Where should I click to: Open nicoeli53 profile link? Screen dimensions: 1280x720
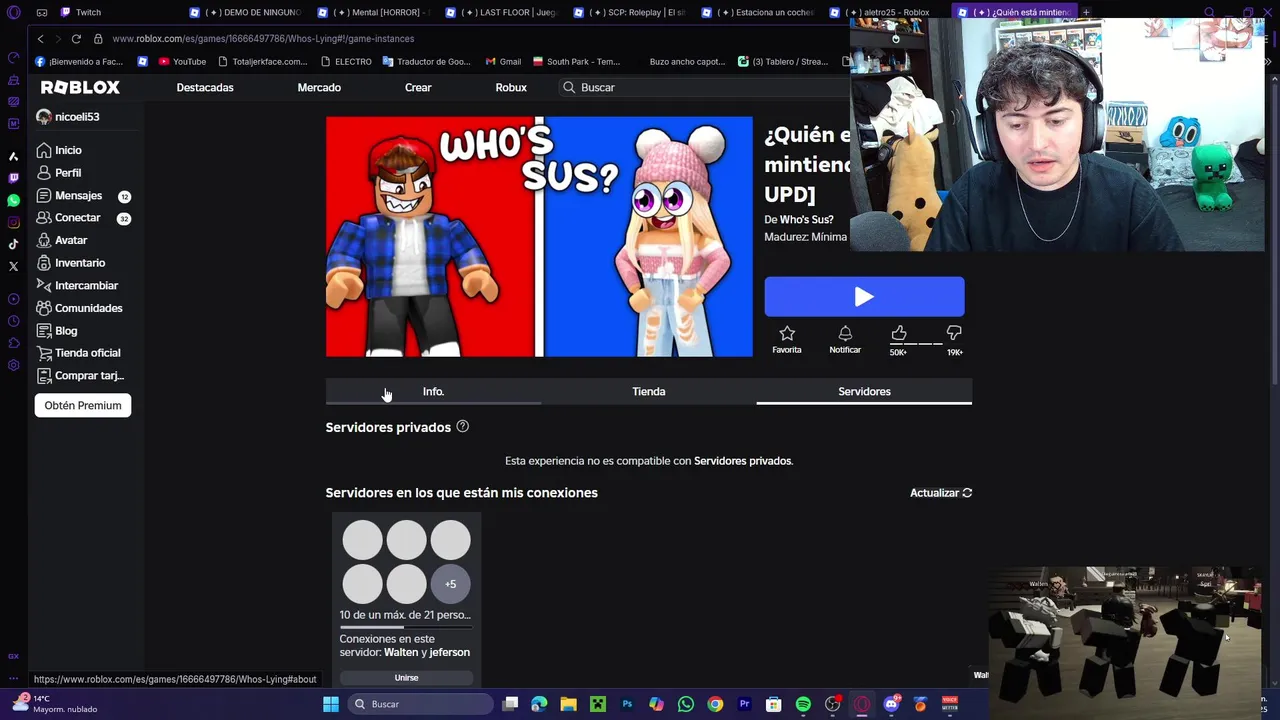coord(68,117)
